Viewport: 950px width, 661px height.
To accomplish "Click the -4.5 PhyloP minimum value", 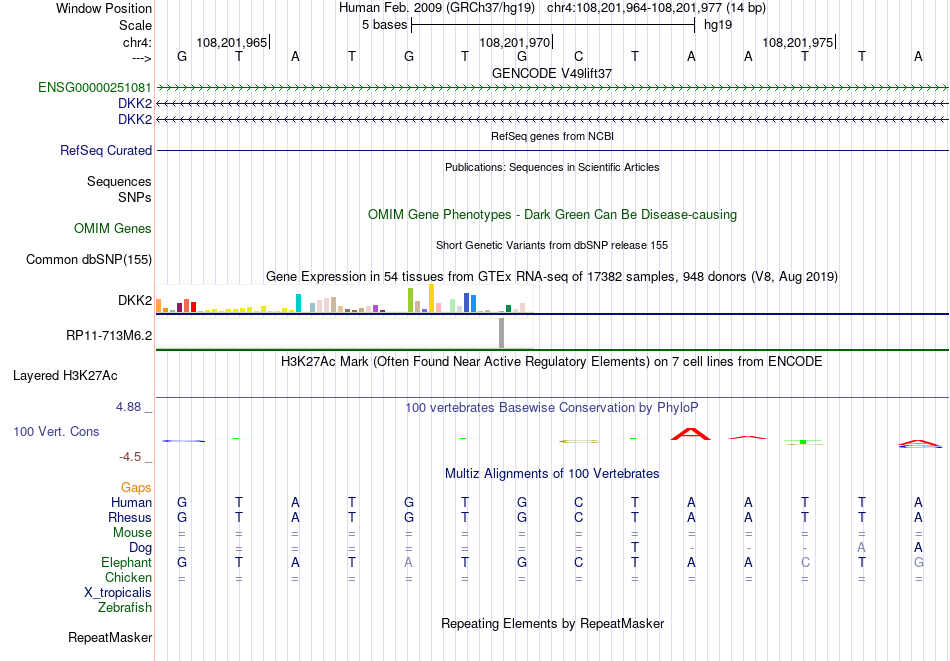I will click(130, 457).
